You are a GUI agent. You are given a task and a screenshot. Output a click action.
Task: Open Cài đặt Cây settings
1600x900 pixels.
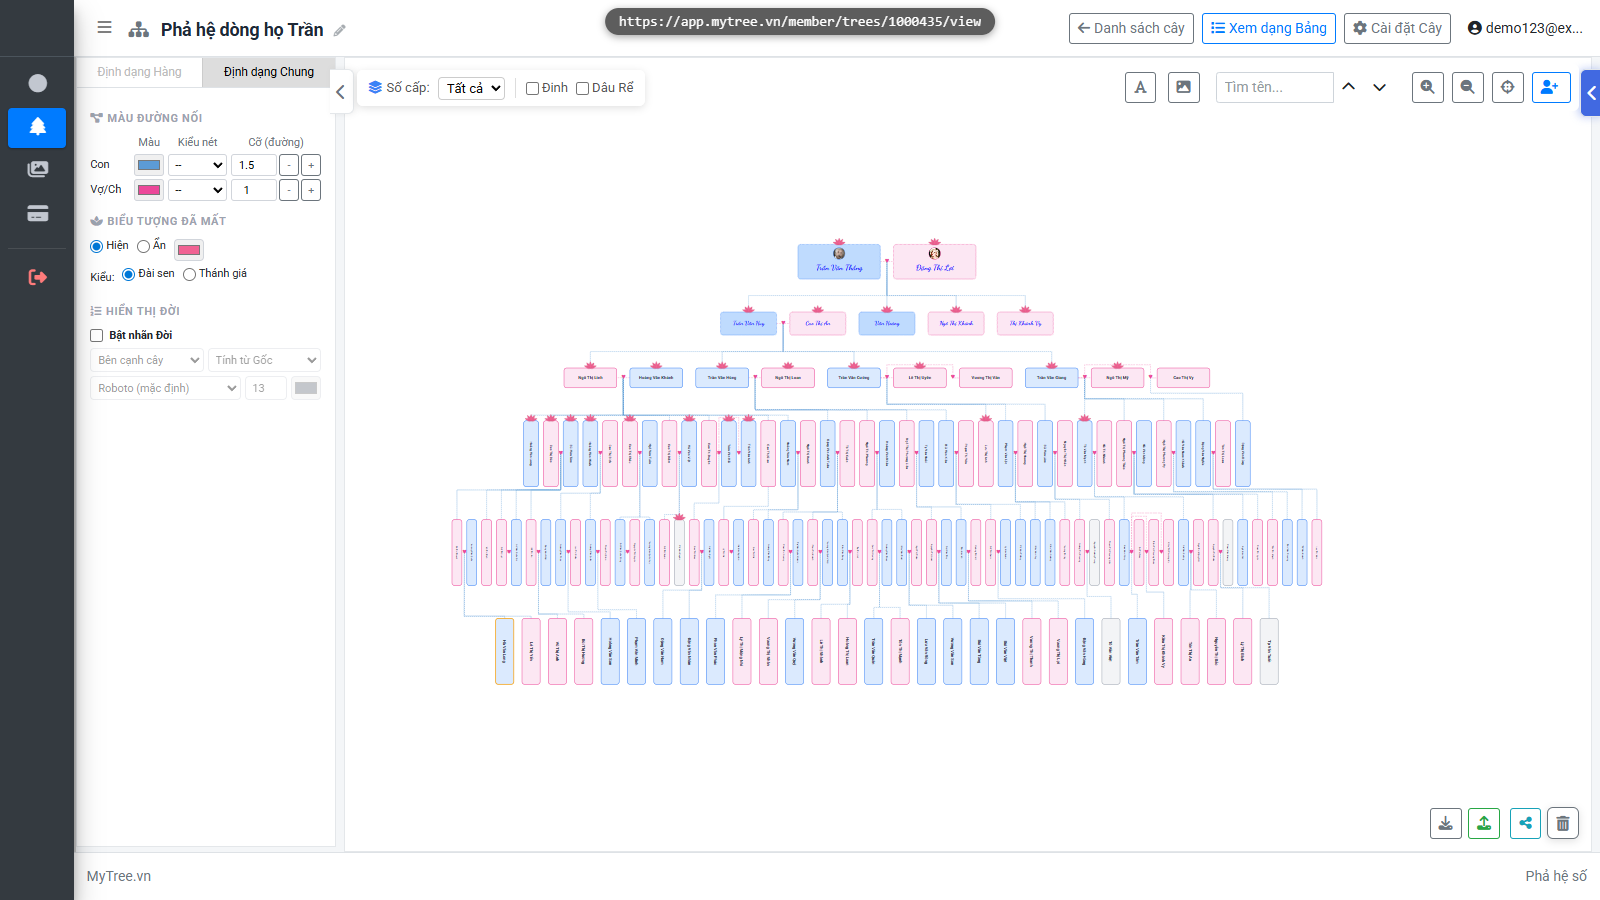[1397, 28]
